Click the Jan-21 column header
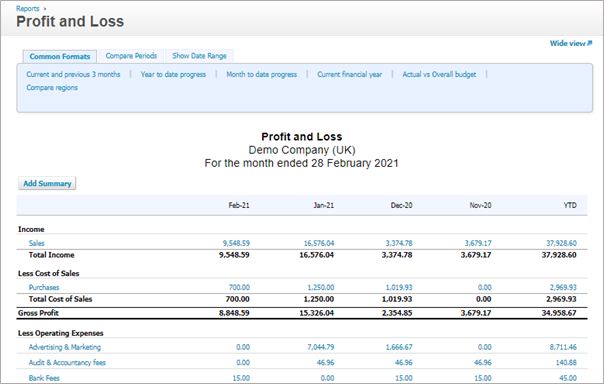The width and height of the screenshot is (604, 384). pyautogui.click(x=324, y=205)
